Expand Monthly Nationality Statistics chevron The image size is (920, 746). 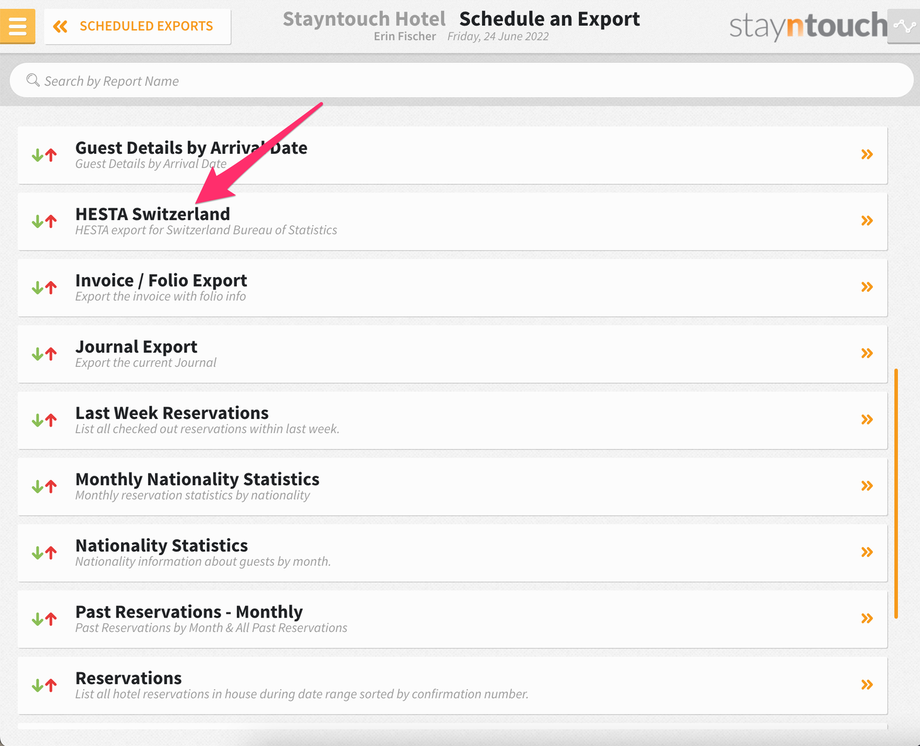point(867,486)
